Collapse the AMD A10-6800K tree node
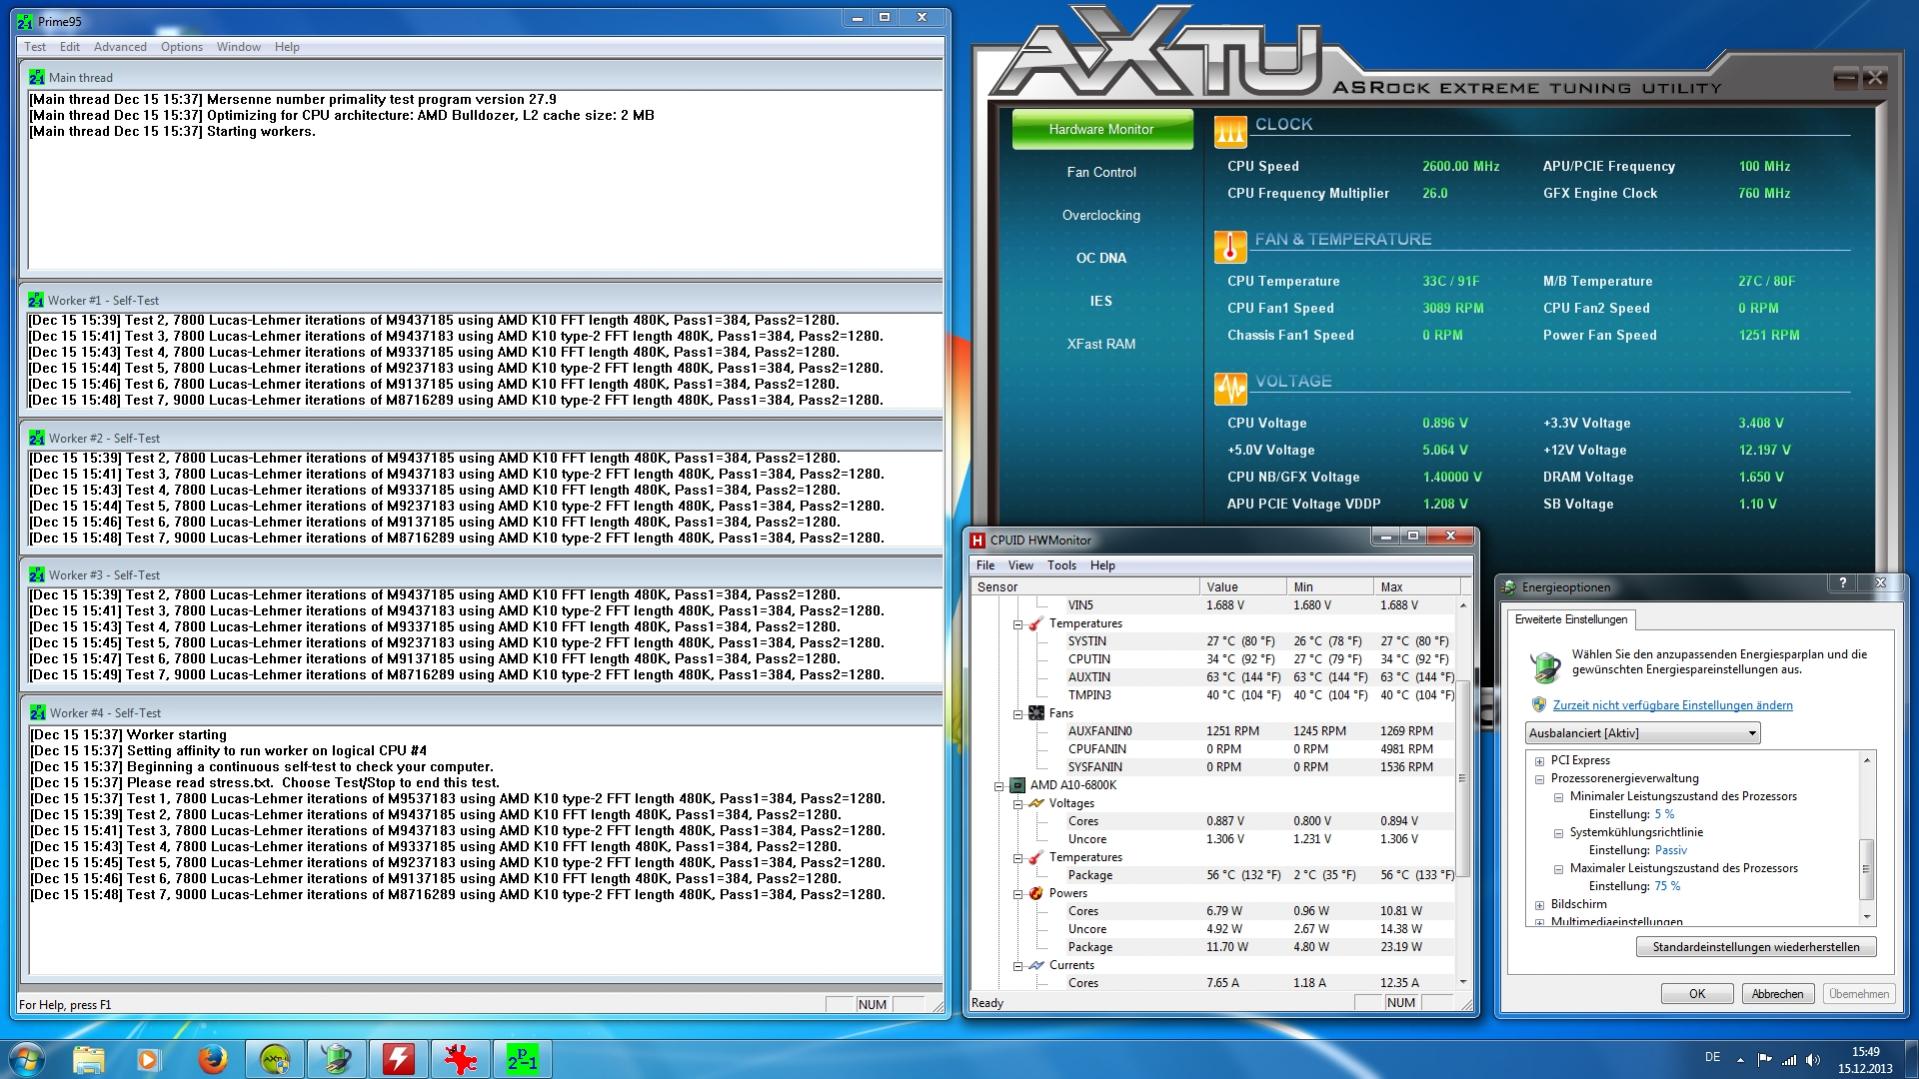Screen dimensions: 1919x1079 coord(998,786)
